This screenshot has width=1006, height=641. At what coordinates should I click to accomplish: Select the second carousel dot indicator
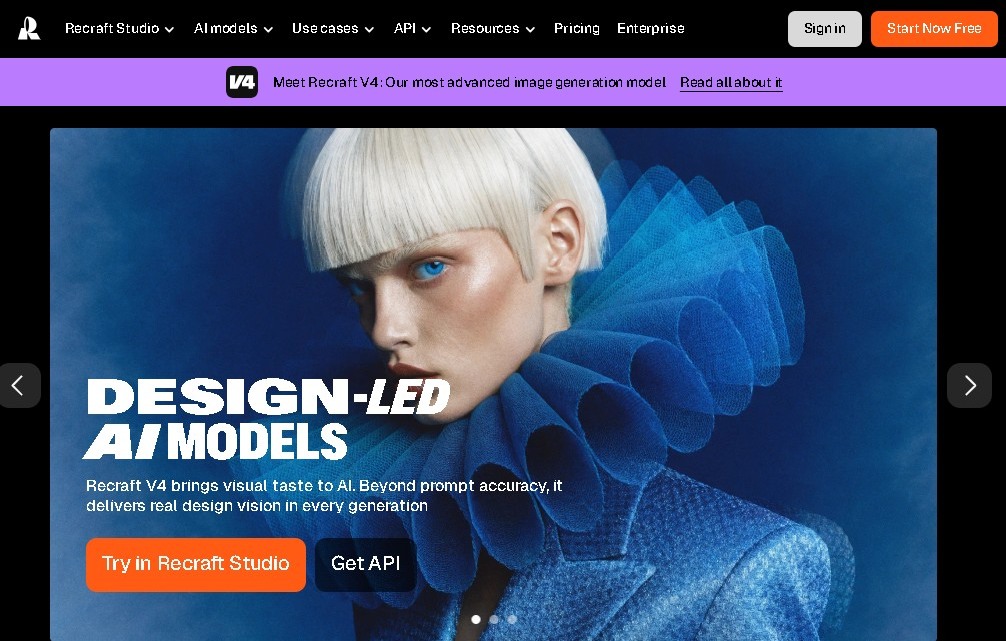point(494,619)
